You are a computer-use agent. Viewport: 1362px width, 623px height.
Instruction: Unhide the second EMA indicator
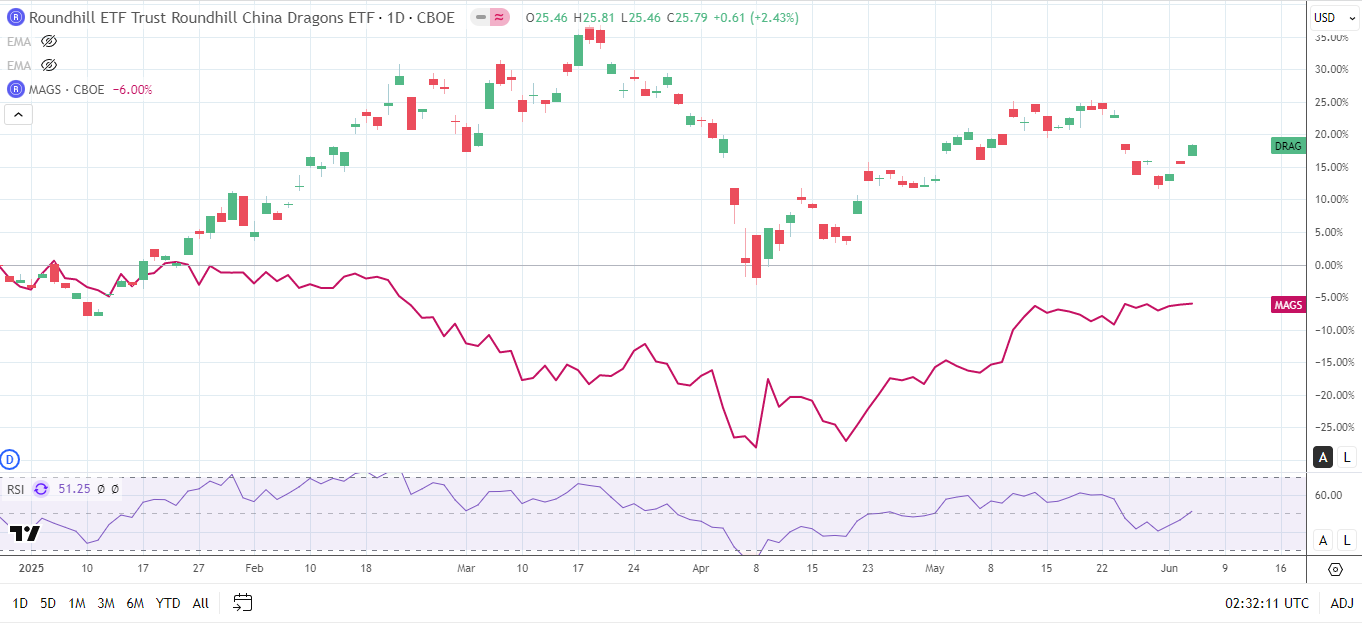pos(49,65)
